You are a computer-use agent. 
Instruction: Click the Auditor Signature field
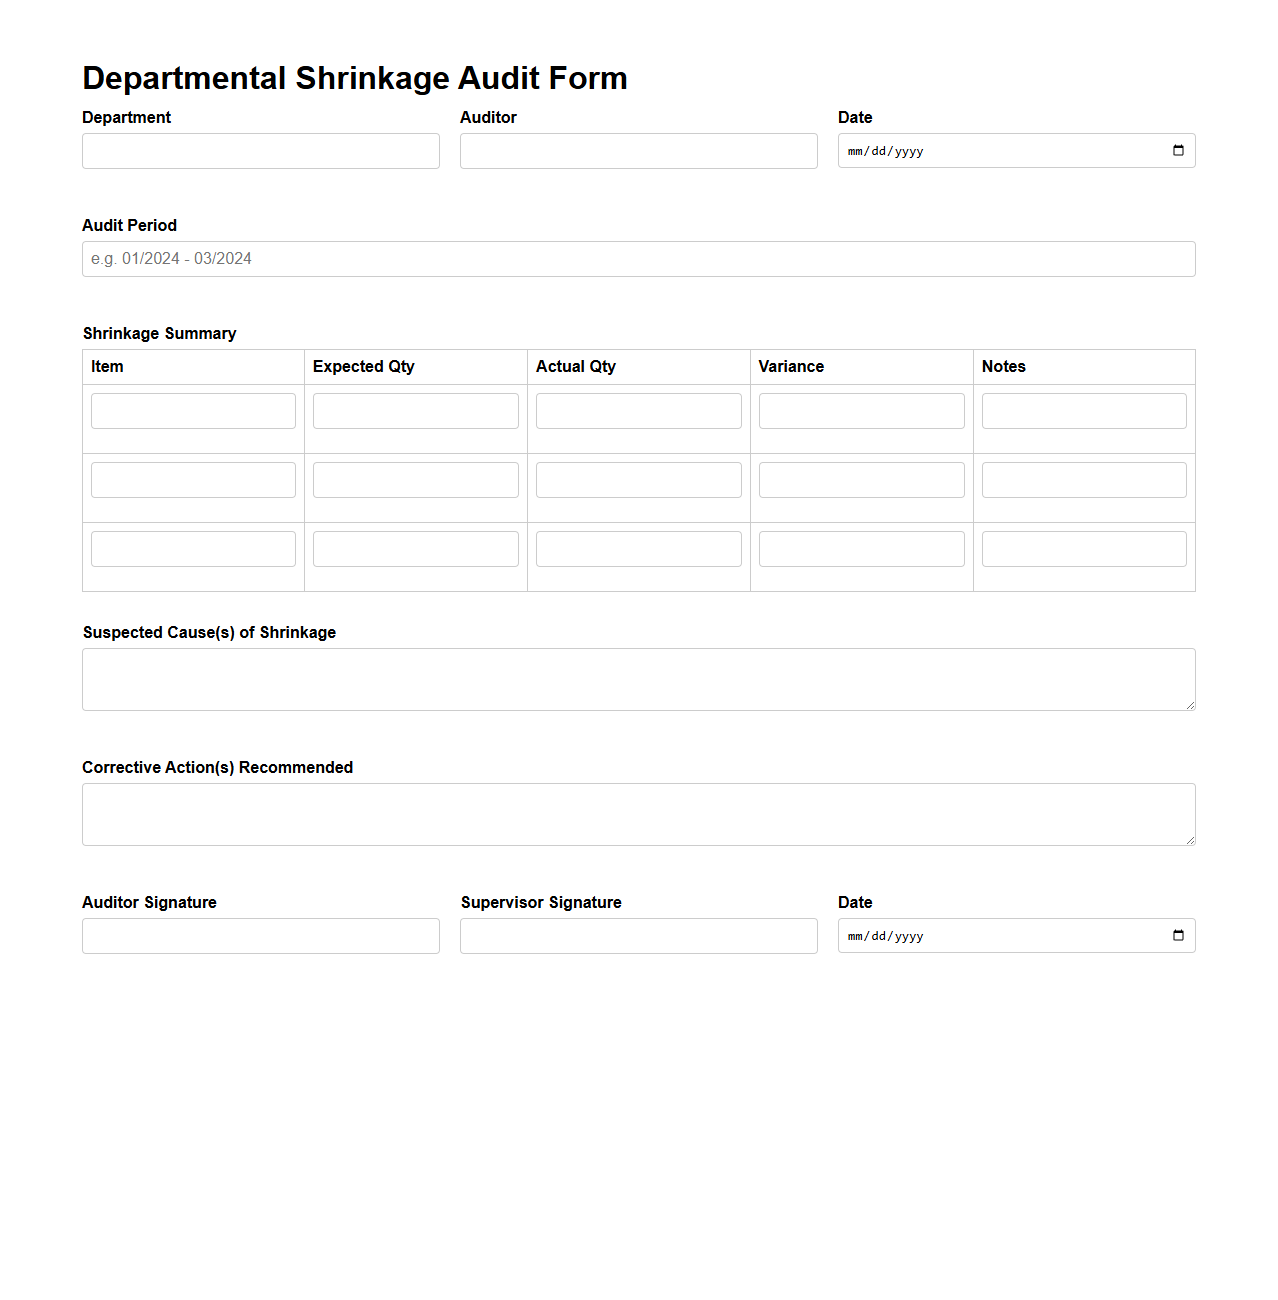coord(260,935)
